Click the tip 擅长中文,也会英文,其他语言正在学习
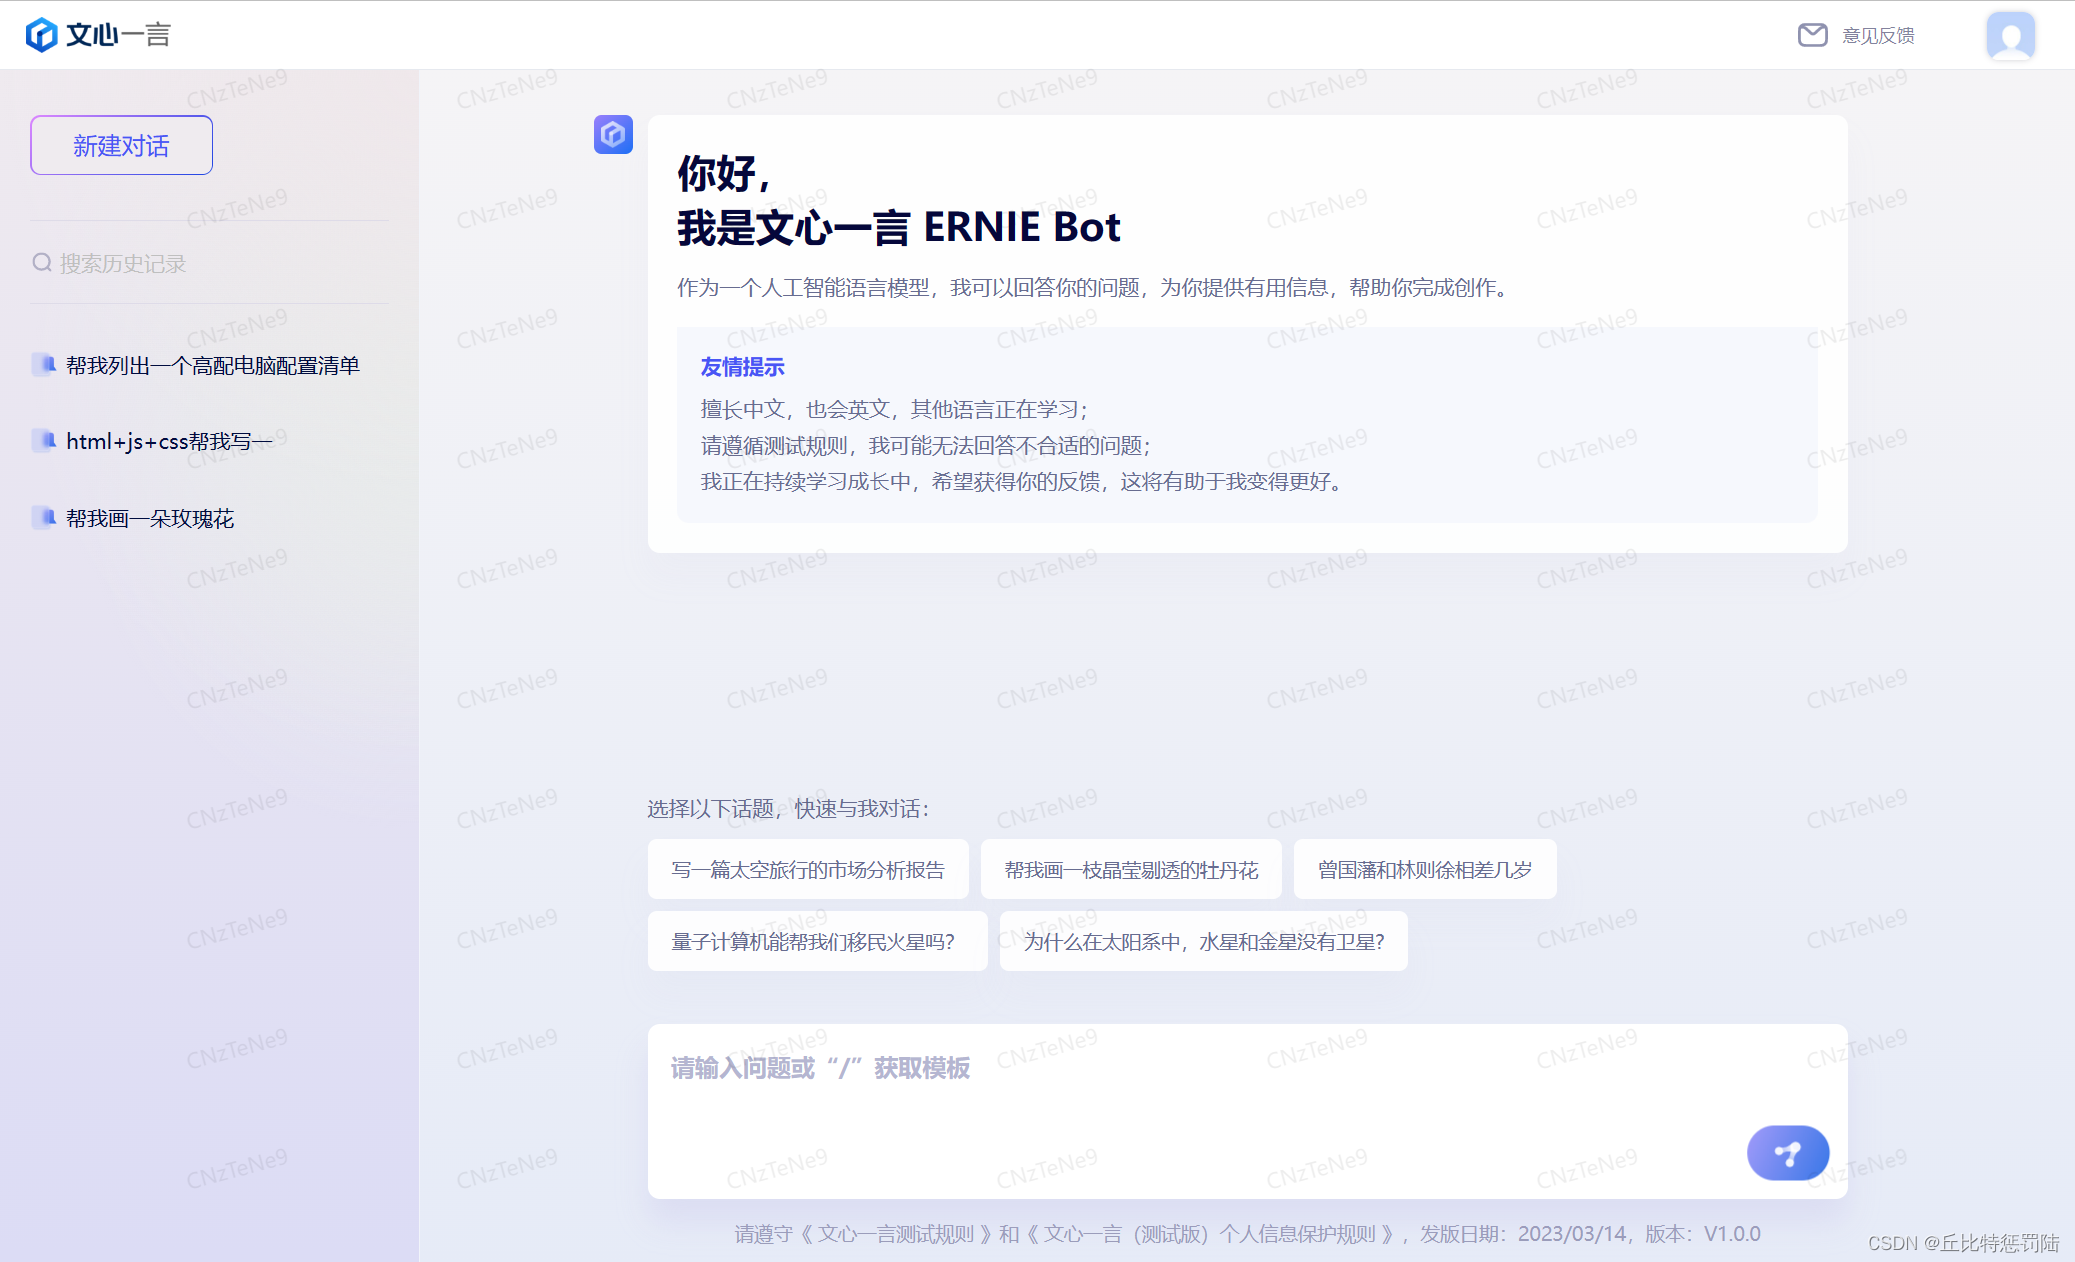The height and width of the screenshot is (1262, 2075). tap(894, 409)
